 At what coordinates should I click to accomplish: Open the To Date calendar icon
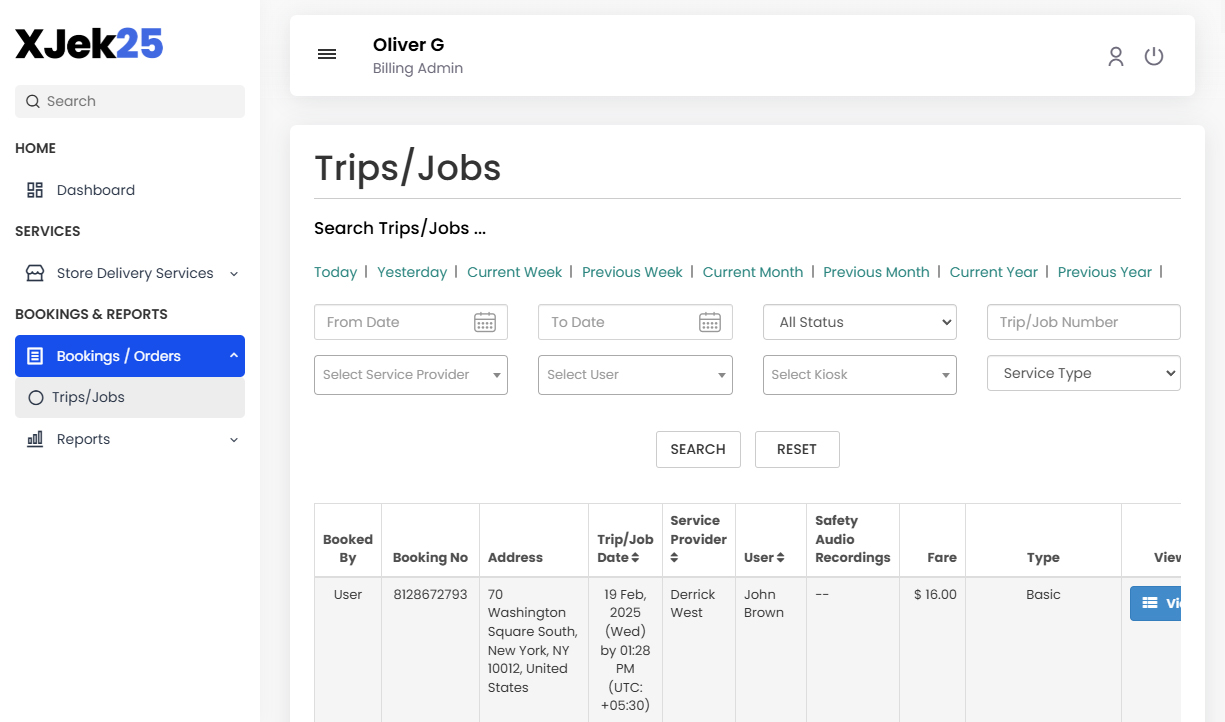pos(710,322)
